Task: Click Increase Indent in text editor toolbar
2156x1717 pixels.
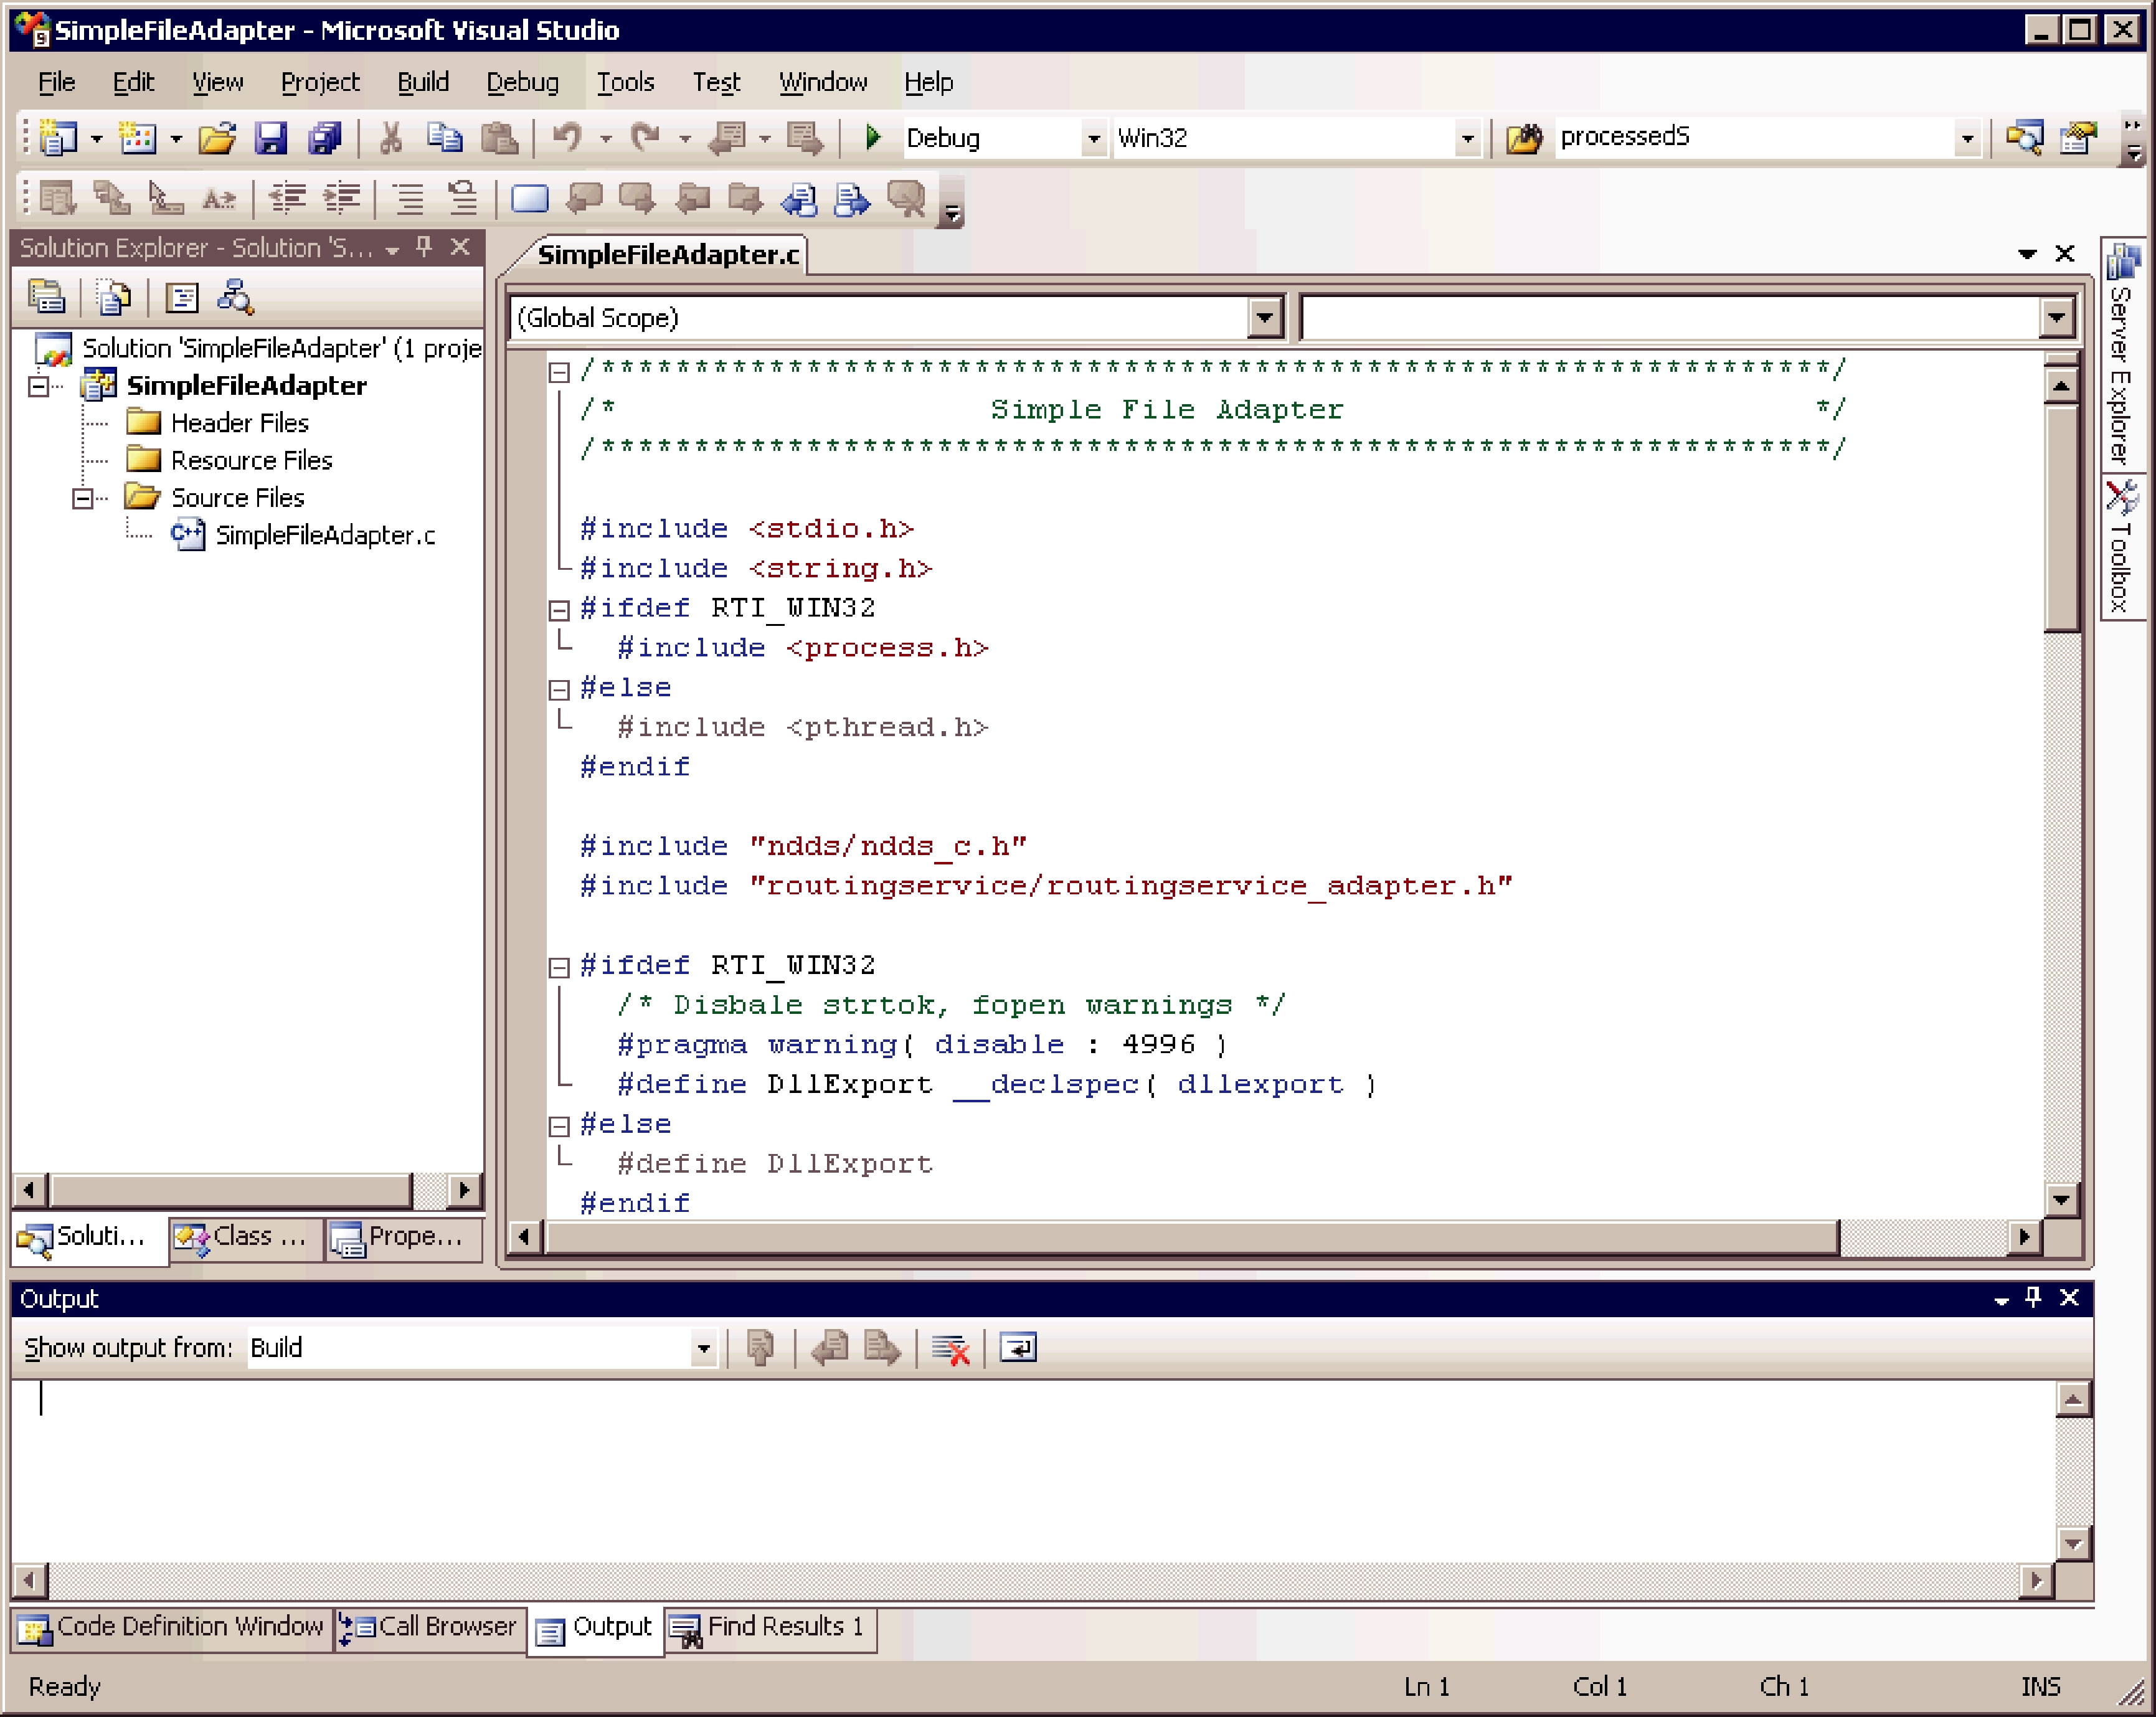Action: pos(341,199)
